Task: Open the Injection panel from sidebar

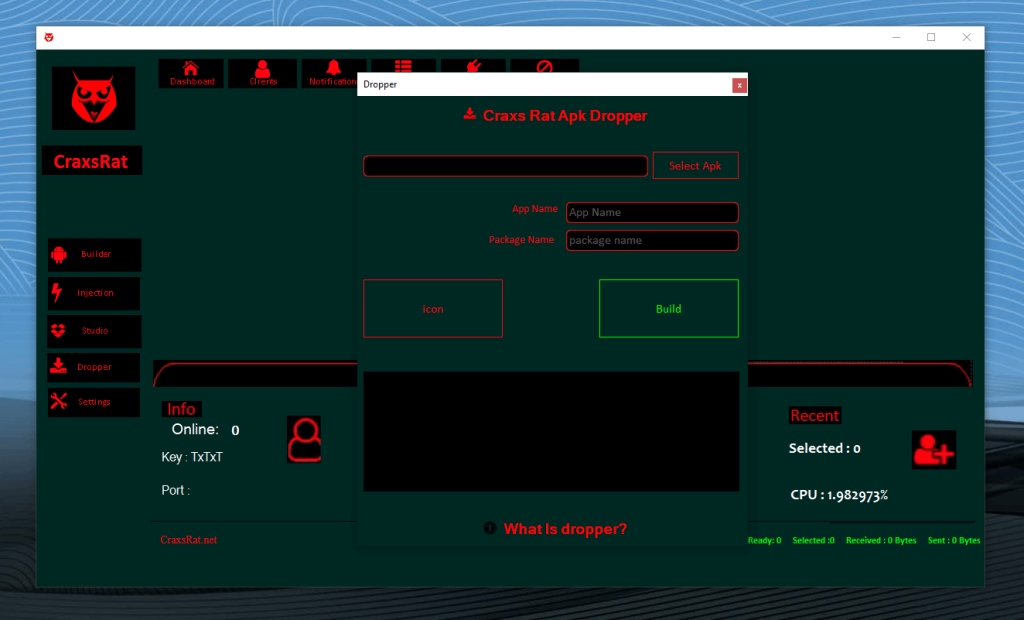Action: click(x=93, y=293)
